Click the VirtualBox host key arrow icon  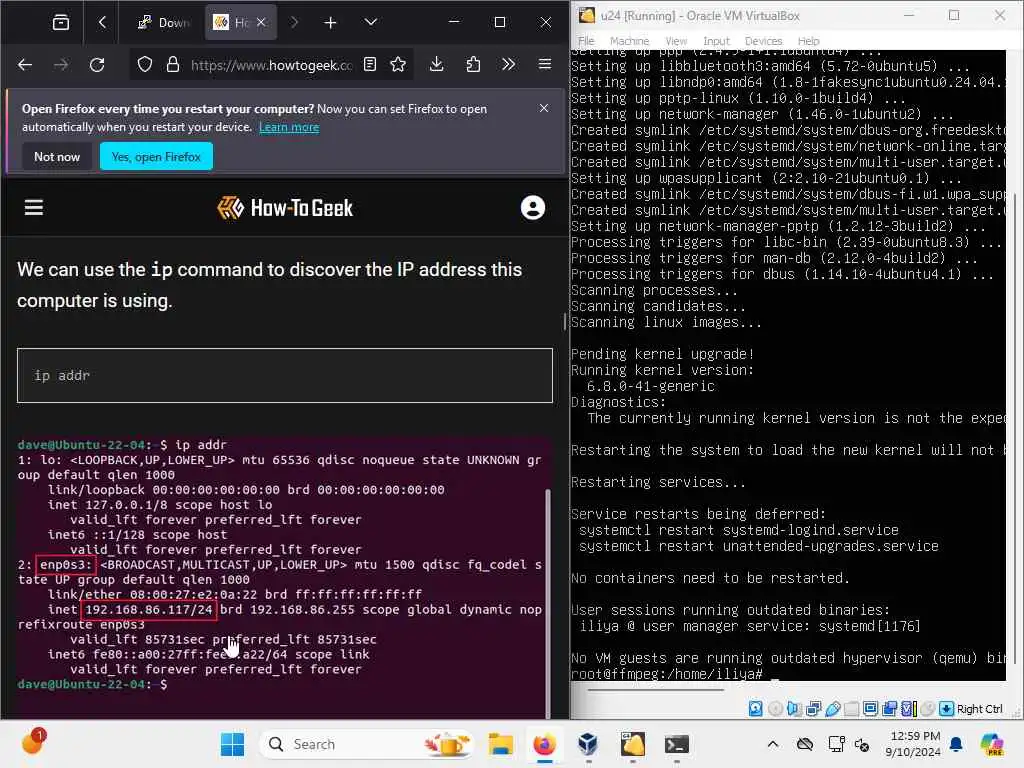pyautogui.click(x=946, y=709)
